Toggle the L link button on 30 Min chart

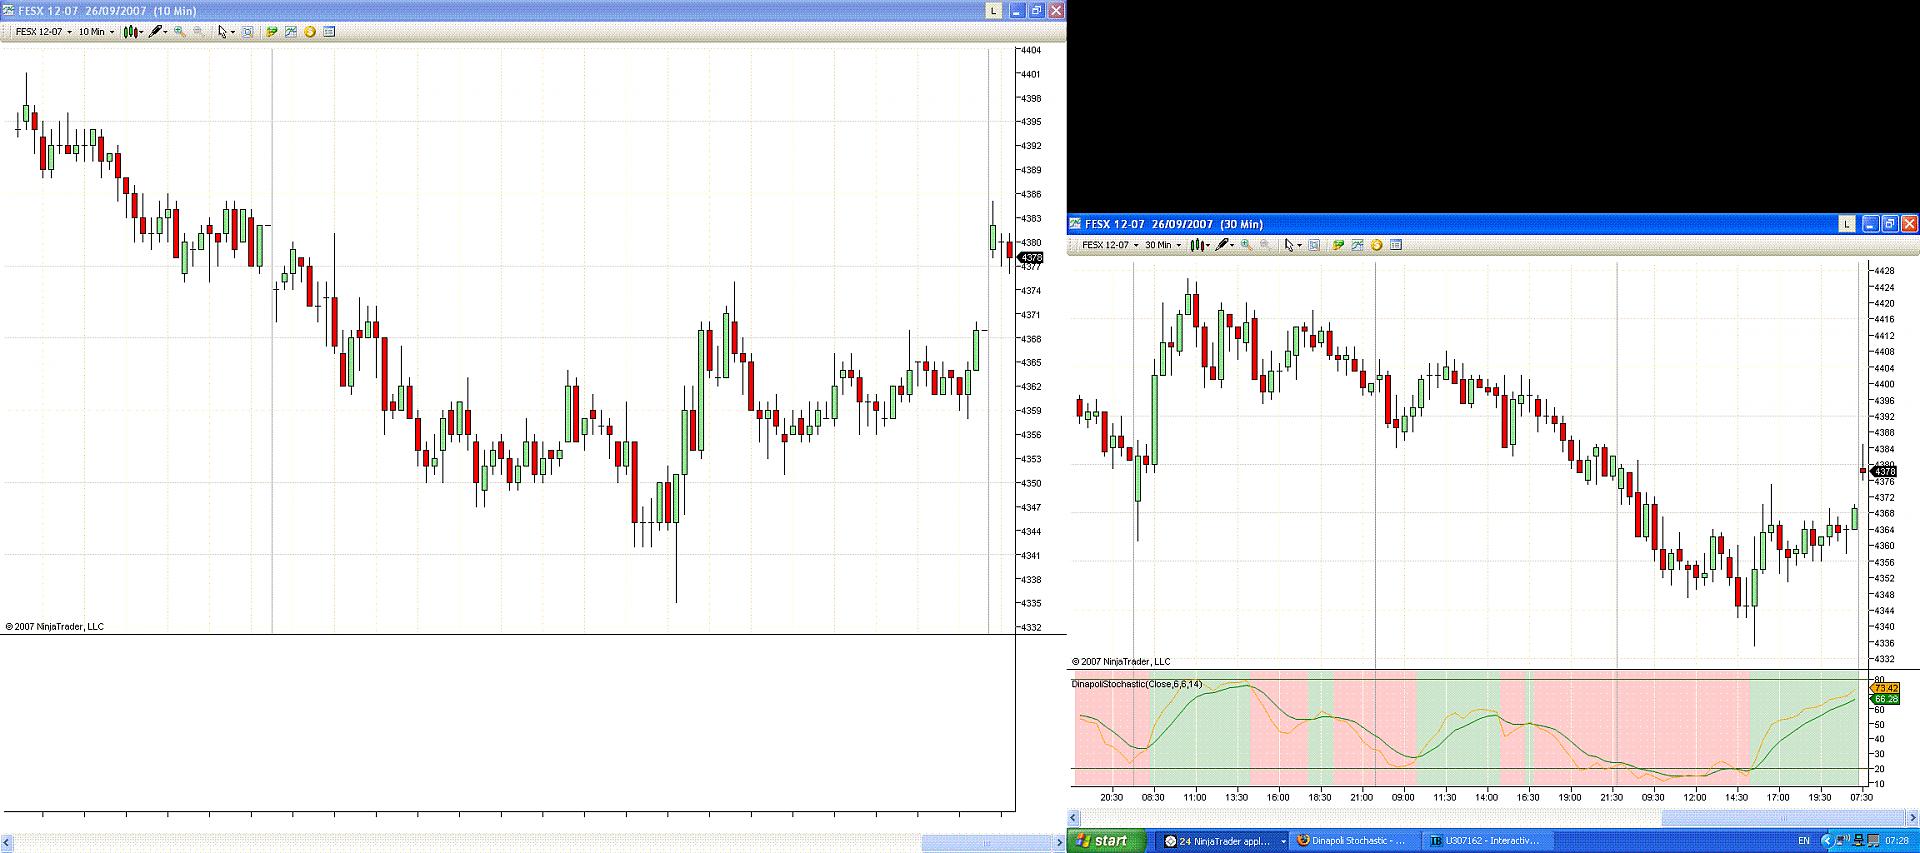click(x=1847, y=224)
